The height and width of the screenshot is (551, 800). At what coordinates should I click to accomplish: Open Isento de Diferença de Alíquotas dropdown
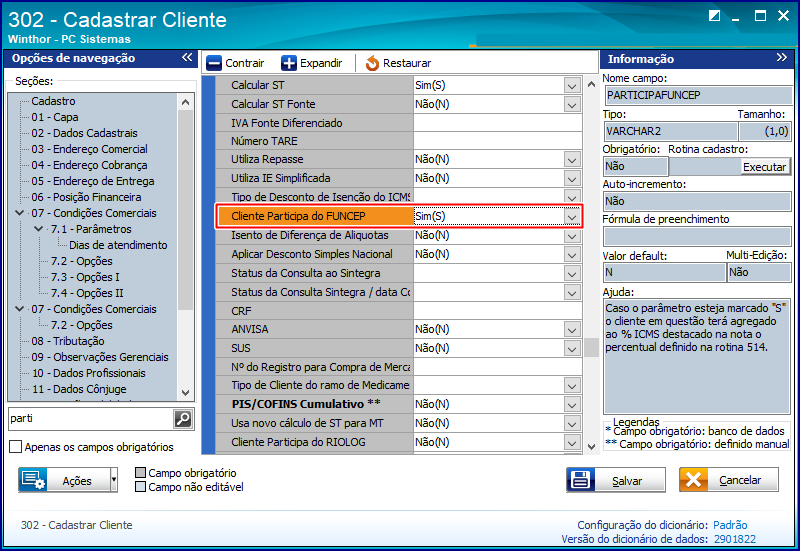(572, 236)
